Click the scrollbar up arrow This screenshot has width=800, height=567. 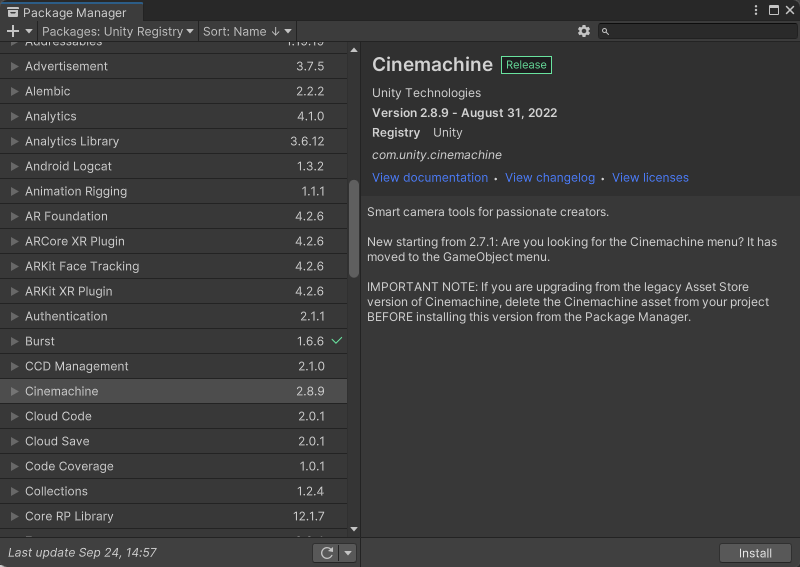click(354, 50)
